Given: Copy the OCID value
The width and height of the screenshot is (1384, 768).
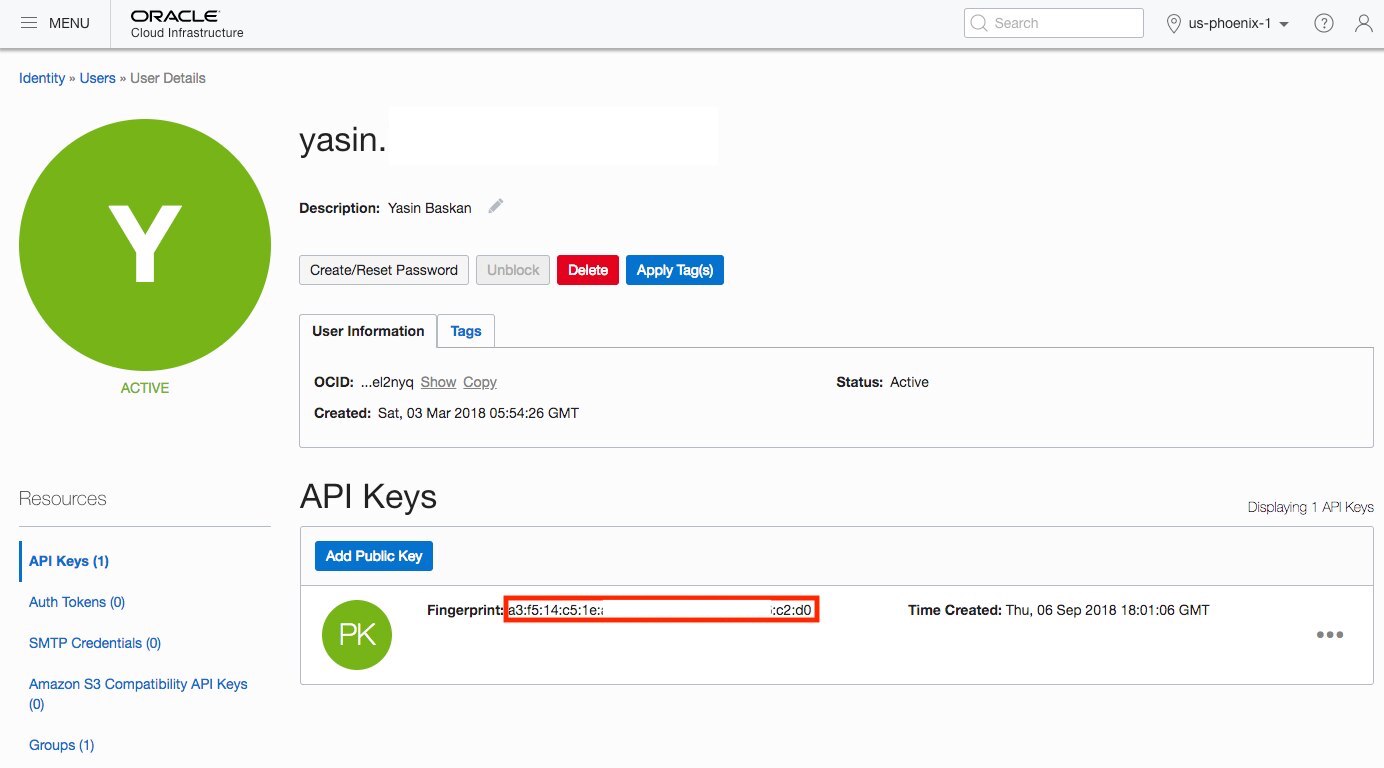Looking at the screenshot, I should point(480,382).
